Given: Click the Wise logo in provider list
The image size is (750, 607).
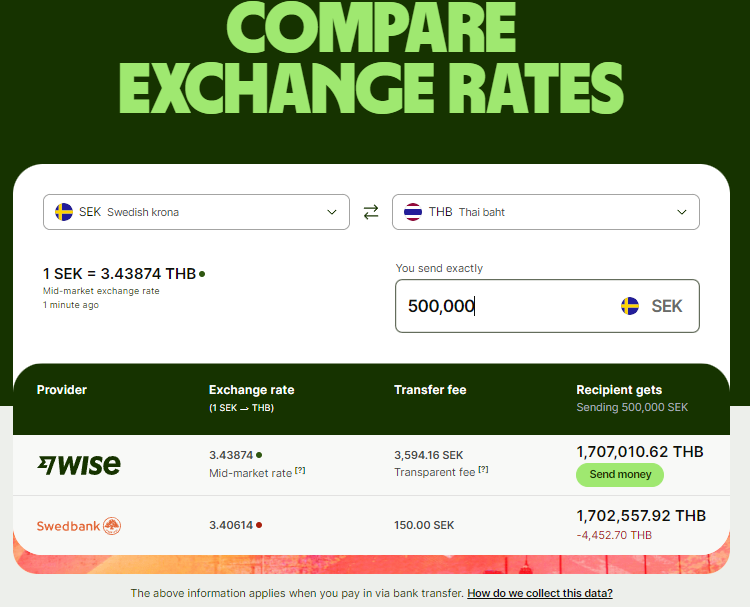Looking at the screenshot, I should 79,464.
